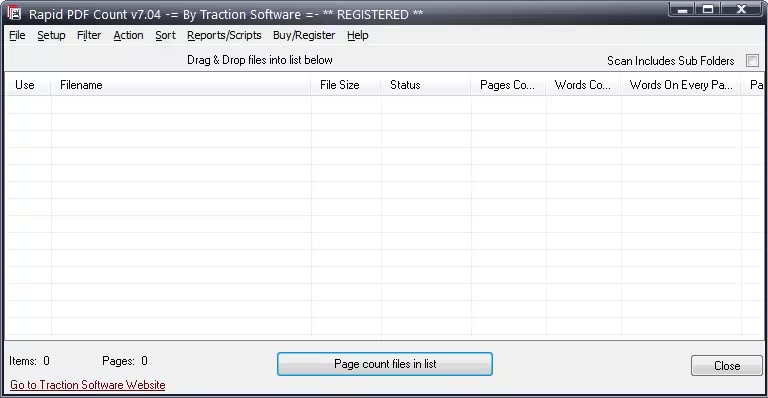Click the Use column header
This screenshot has height=398, width=768.
[x=27, y=85]
